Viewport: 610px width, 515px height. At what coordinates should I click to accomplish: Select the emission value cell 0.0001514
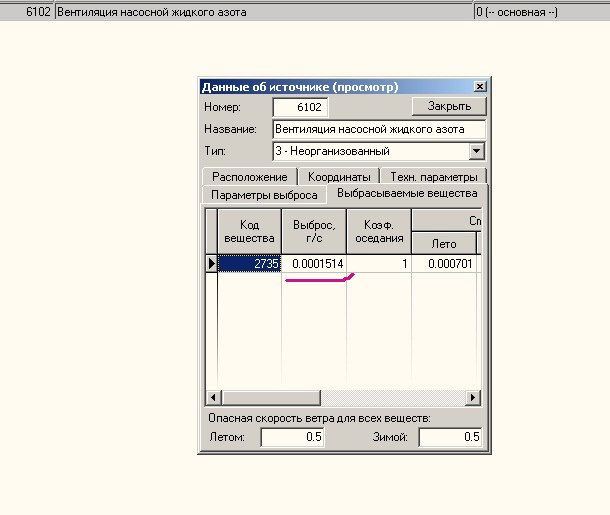[313, 263]
